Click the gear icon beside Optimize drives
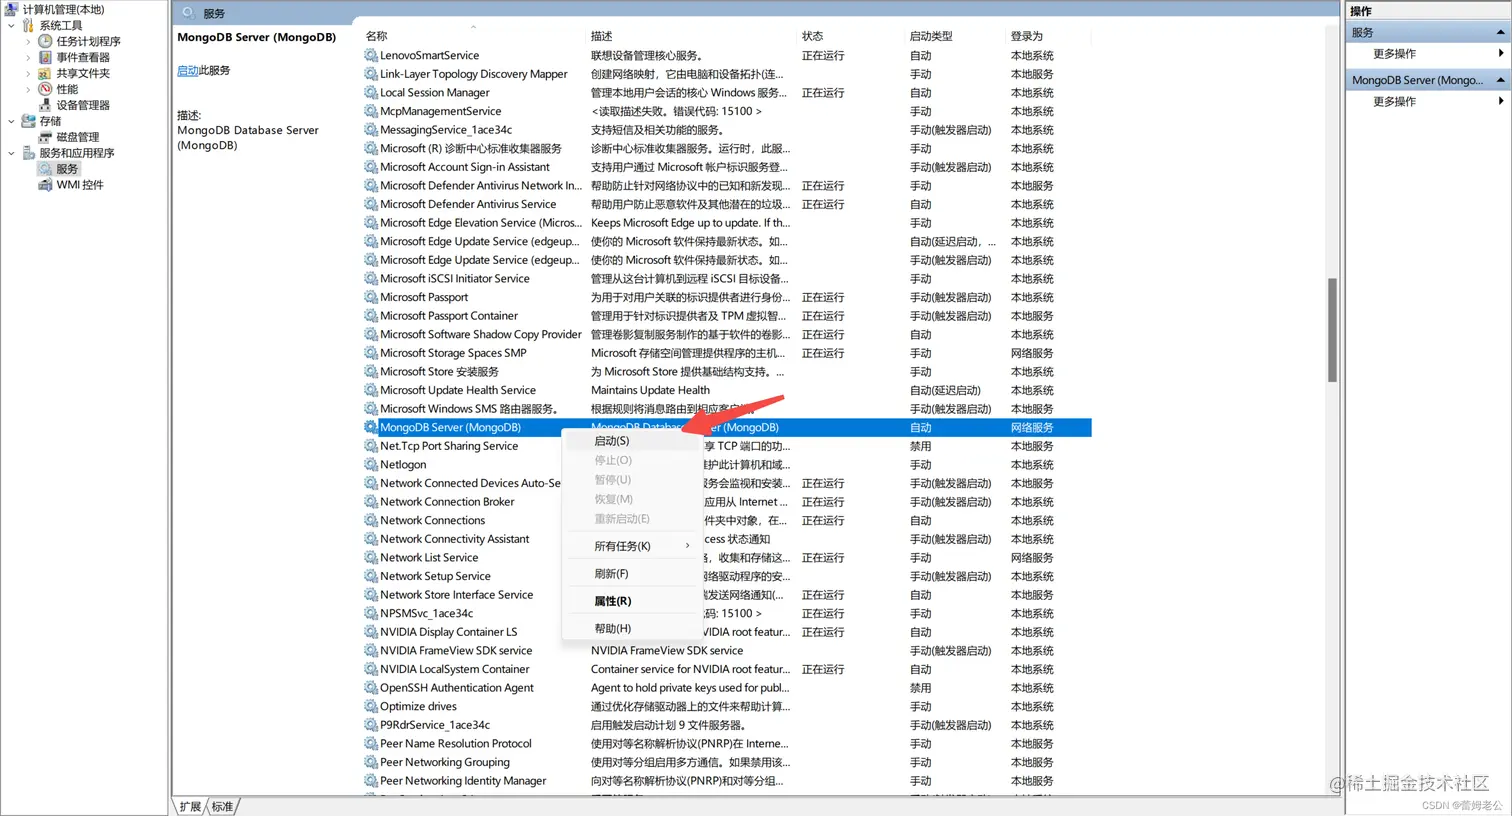 371,706
